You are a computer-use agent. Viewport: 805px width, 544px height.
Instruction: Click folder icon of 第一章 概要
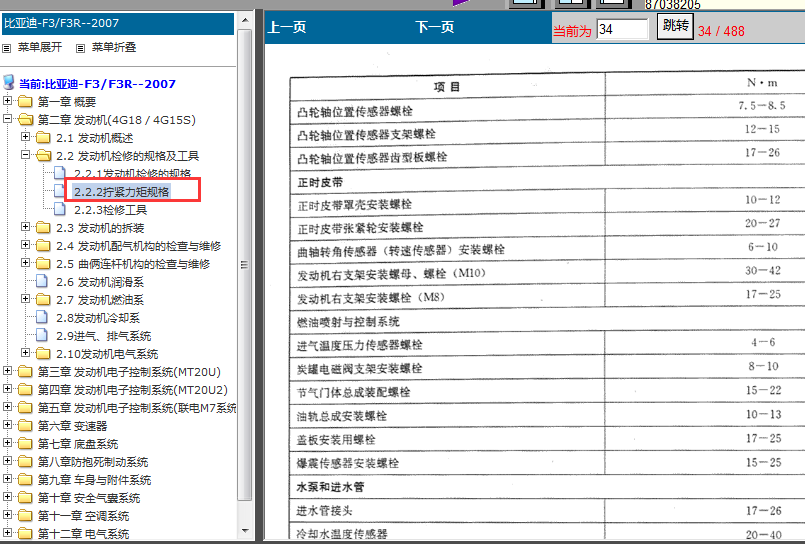25,101
